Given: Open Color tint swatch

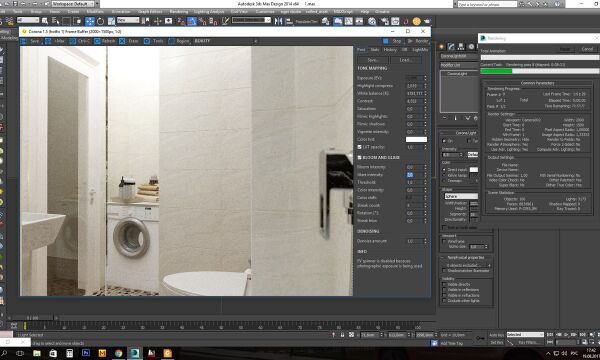Looking at the screenshot, I should 416,139.
